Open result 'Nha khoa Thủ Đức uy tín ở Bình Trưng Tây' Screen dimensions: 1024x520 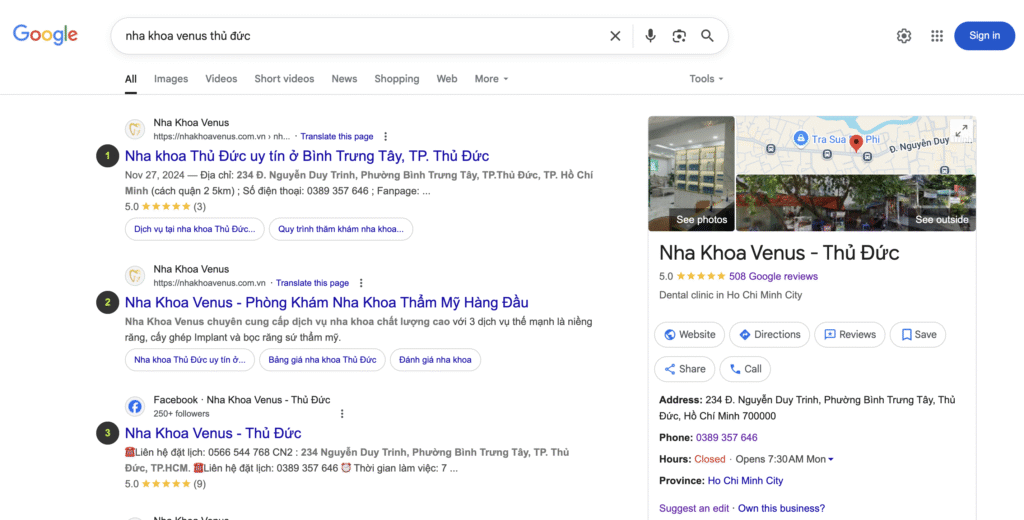307,156
